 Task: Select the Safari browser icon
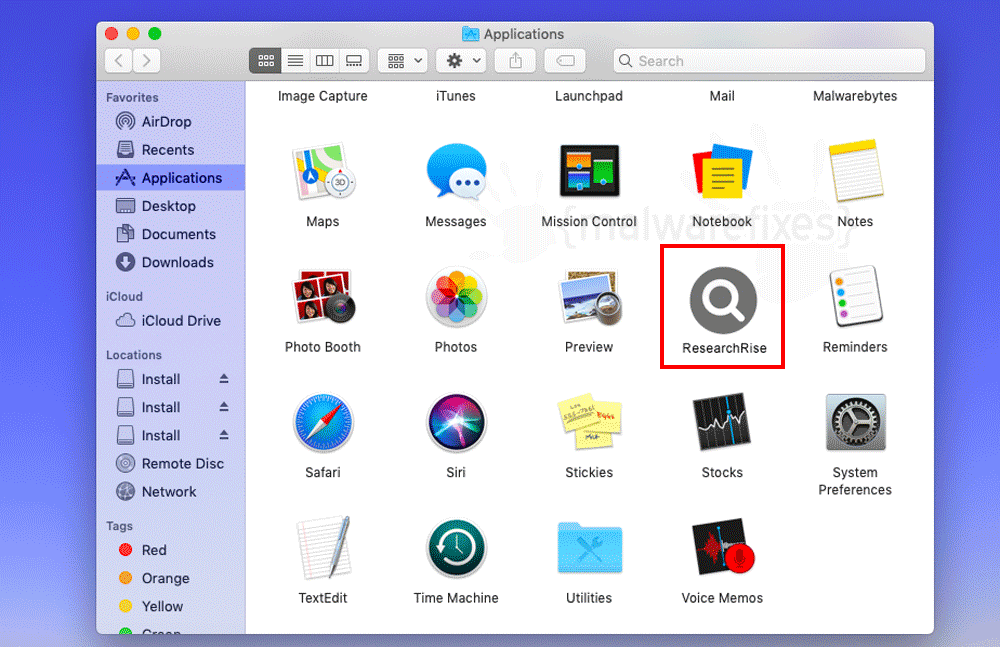[x=323, y=422]
